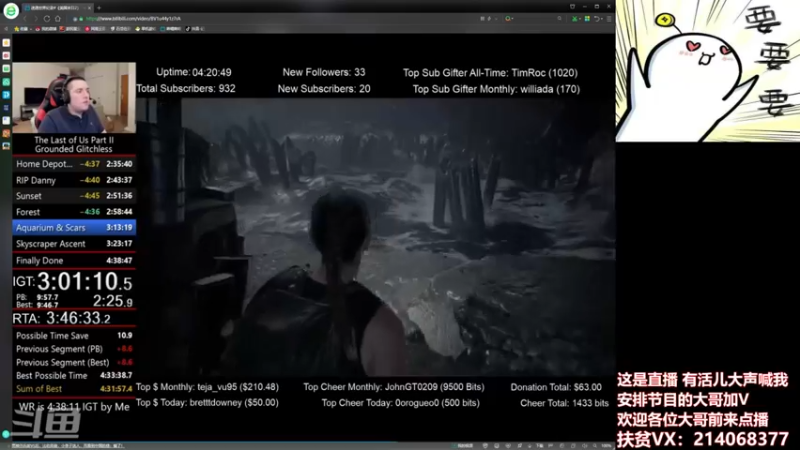Click the 'Uptime: 04:20:49' text
This screenshot has height=450, width=800.
(x=194, y=72)
